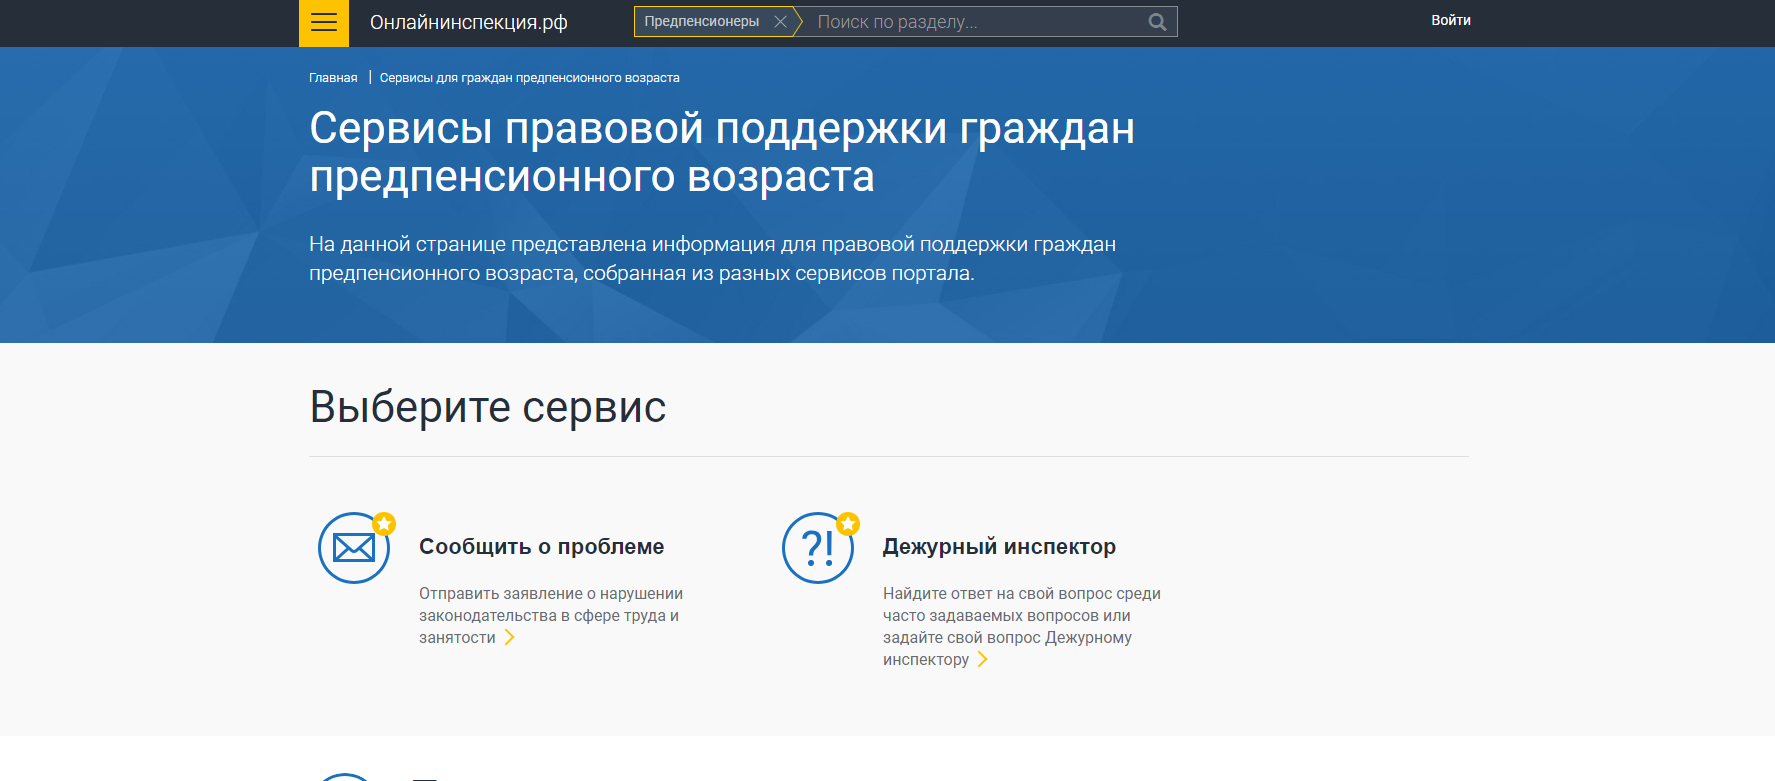Screen dimensions: 1775x781
Task: Open breadcrumb Сервисы для граждан предпенсионного возраста
Action: click(x=530, y=78)
